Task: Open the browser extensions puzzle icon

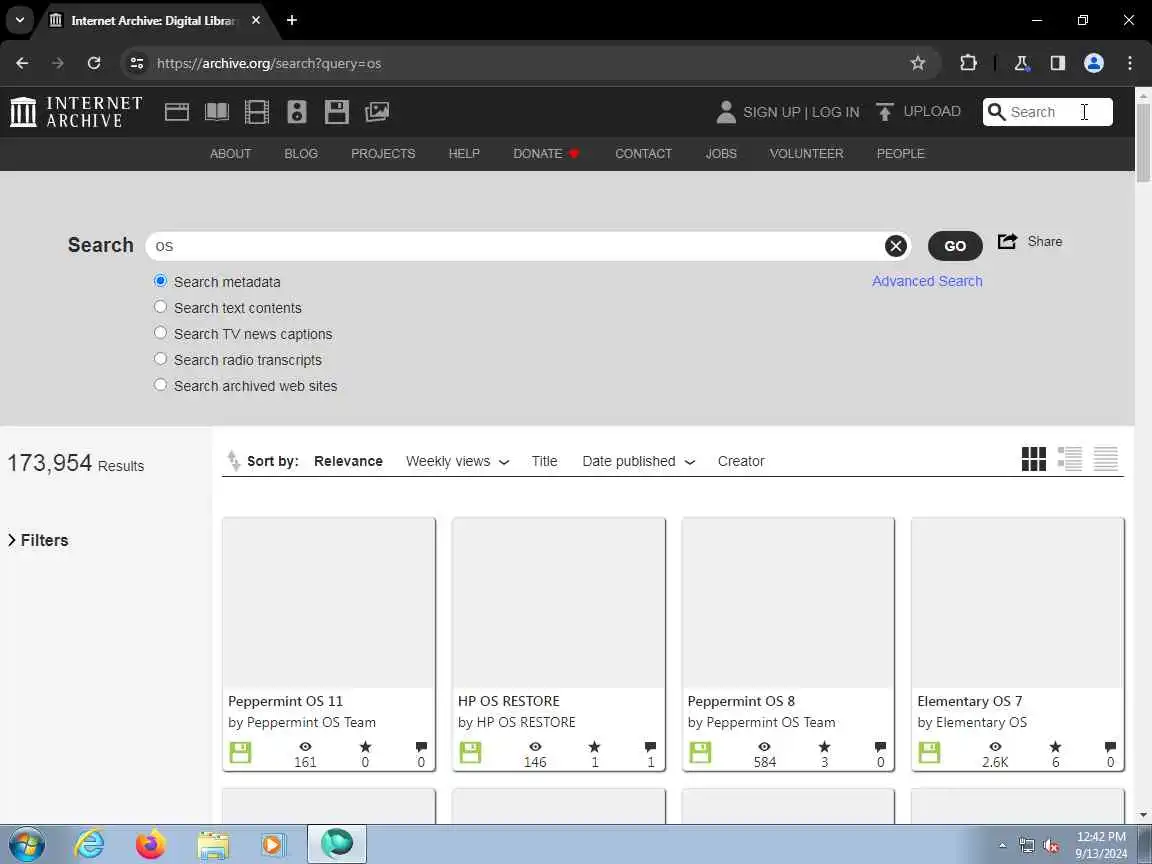Action: 968,63
